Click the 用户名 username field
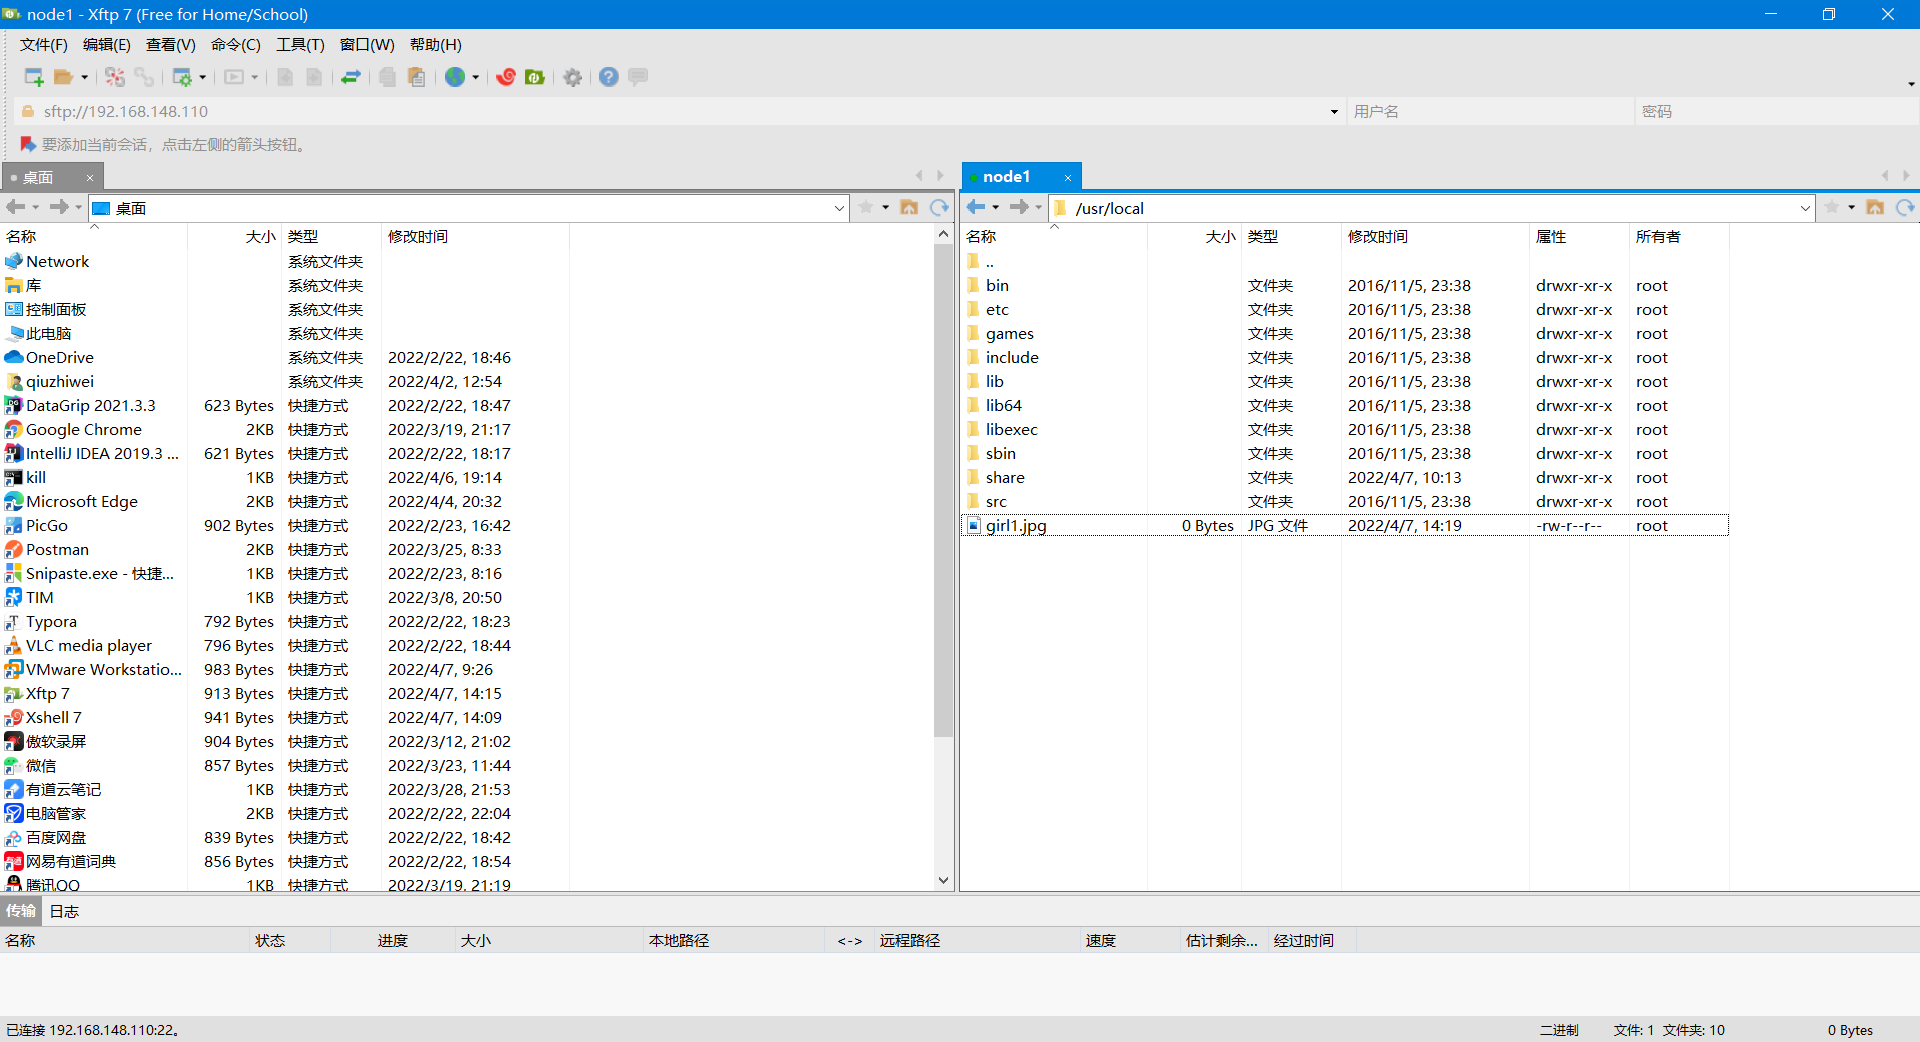This screenshot has height=1042, width=1920. [1490, 112]
